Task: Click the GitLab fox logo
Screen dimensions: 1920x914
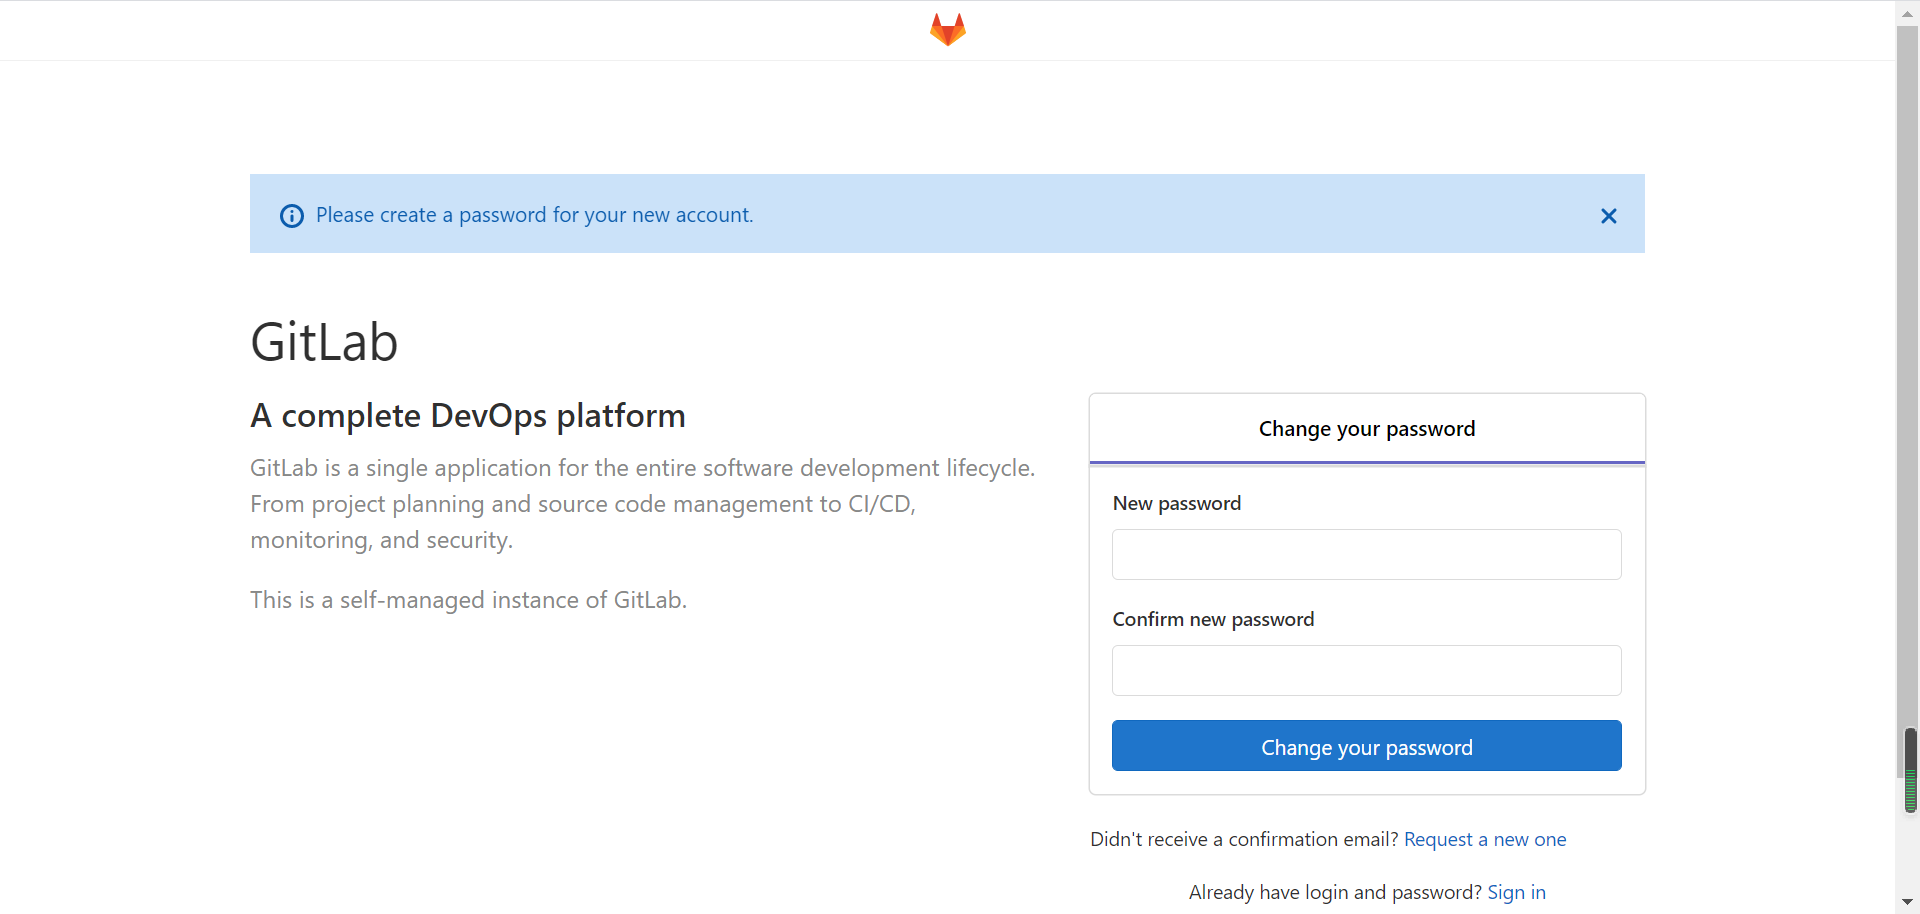Action: [947, 30]
